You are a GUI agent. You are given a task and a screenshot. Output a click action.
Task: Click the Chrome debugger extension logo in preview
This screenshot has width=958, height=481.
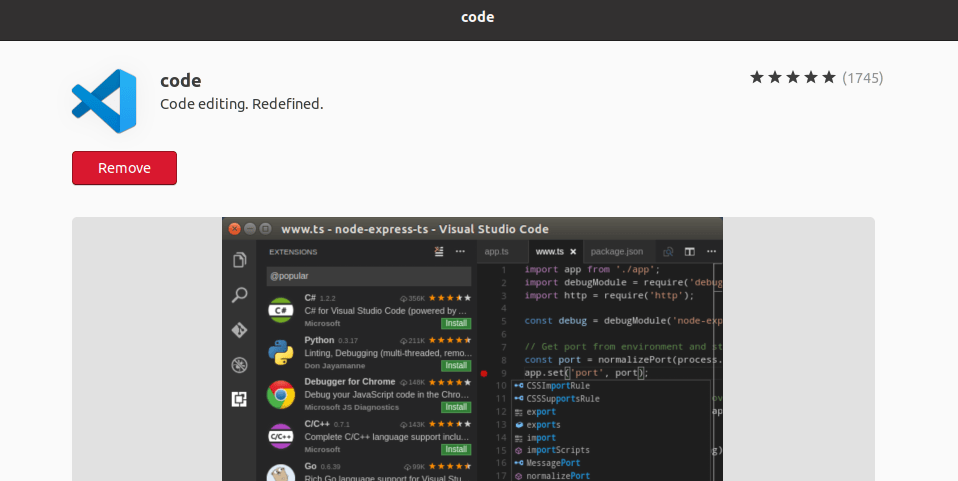[280, 395]
